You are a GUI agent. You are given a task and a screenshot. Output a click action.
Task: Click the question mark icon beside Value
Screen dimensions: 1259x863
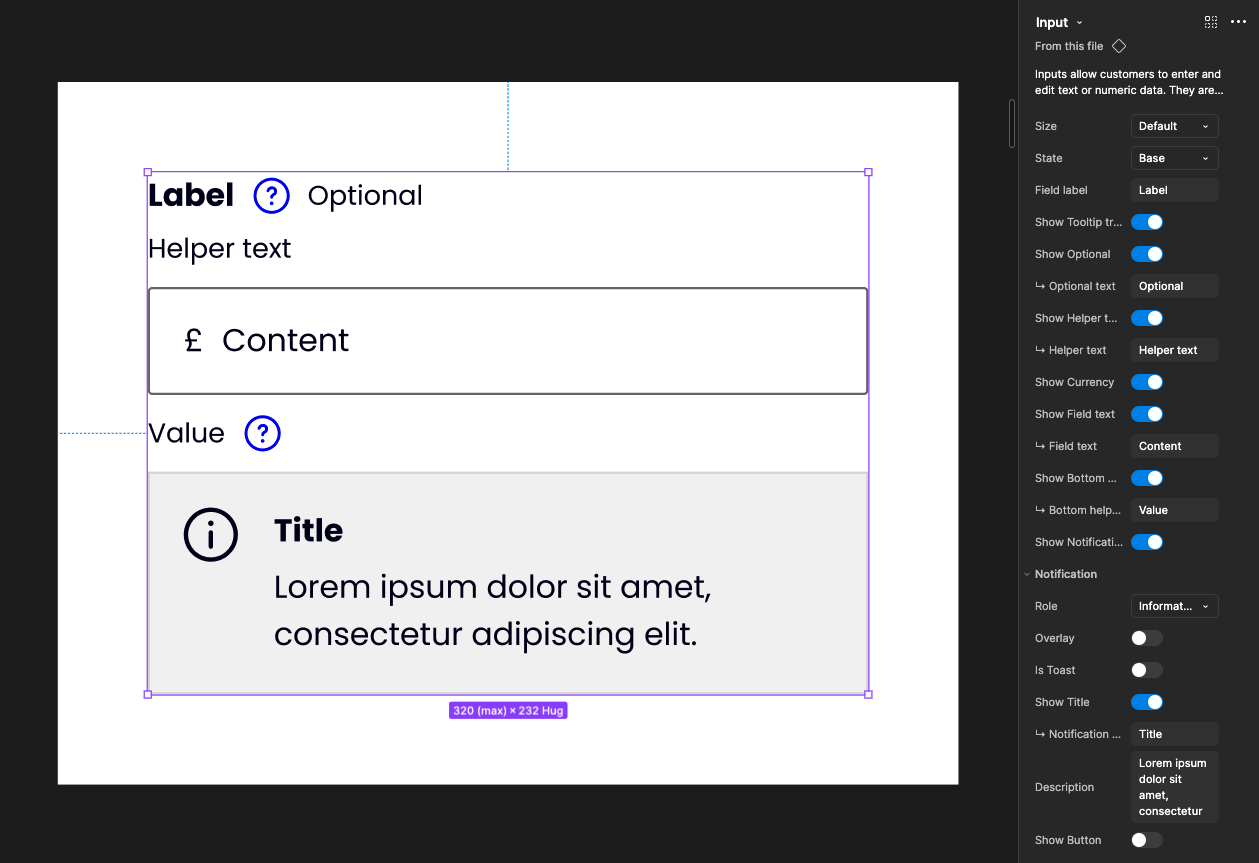pos(263,433)
